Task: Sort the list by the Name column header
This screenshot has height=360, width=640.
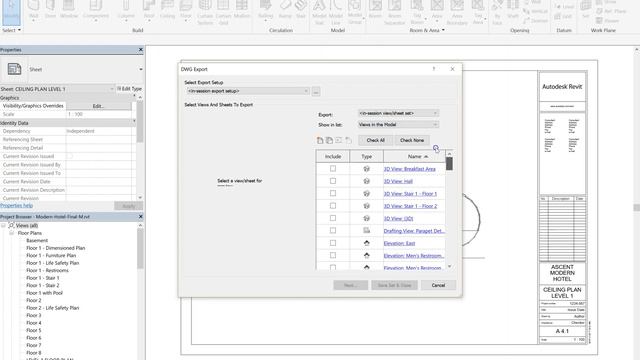Action: click(414, 156)
